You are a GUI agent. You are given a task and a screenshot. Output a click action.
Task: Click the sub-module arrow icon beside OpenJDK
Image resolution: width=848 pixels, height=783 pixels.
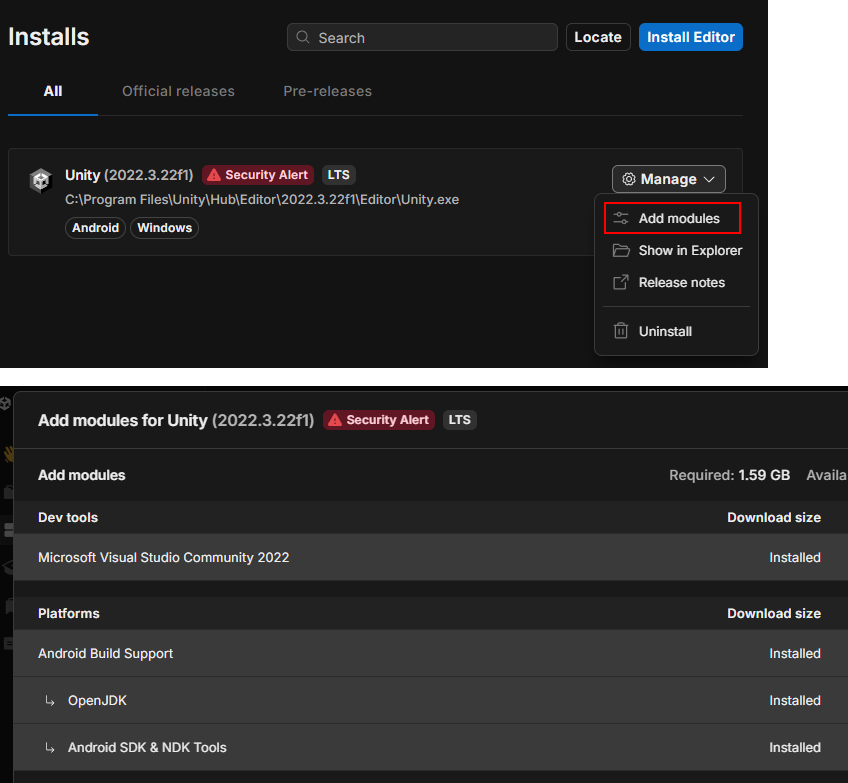click(x=50, y=701)
